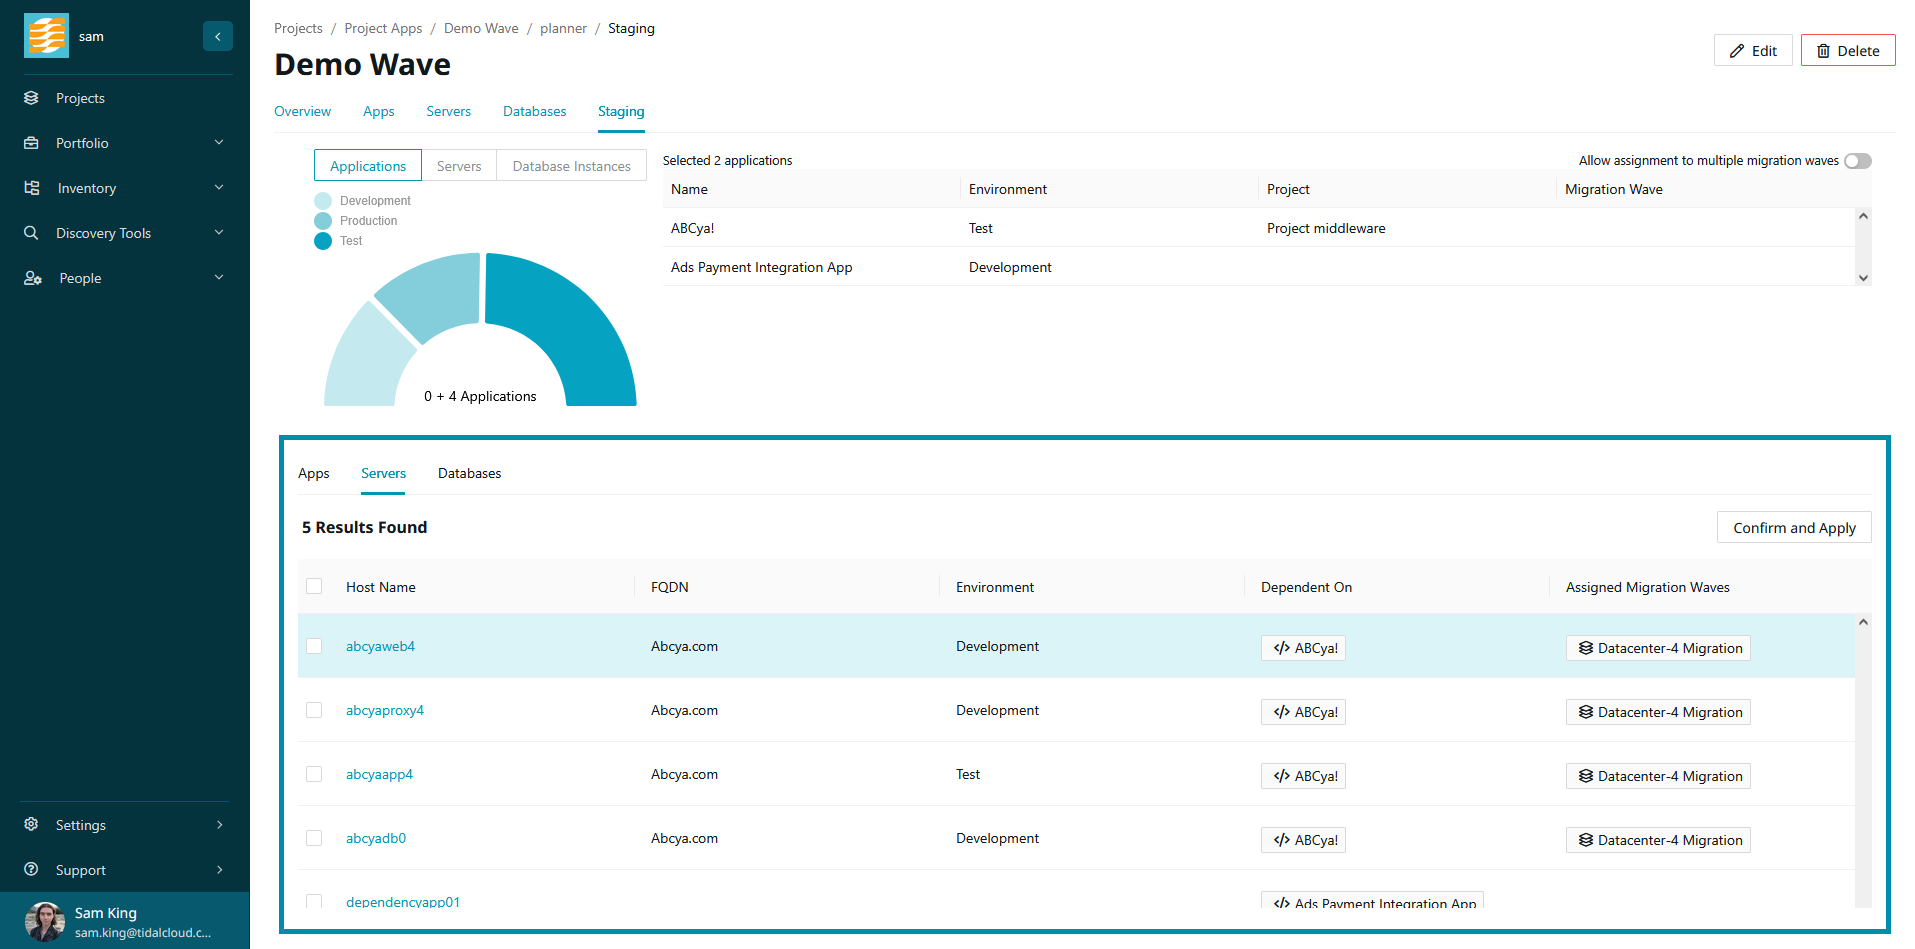Click the Portfolio briefcase icon

(31, 143)
